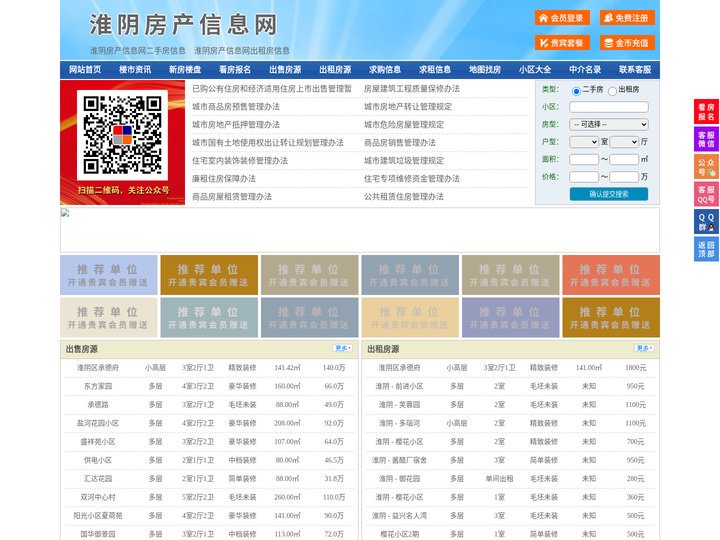Screen dimensions: 720x540
Task: Open the 金币充值 coin recharge button
Action: coord(627,43)
